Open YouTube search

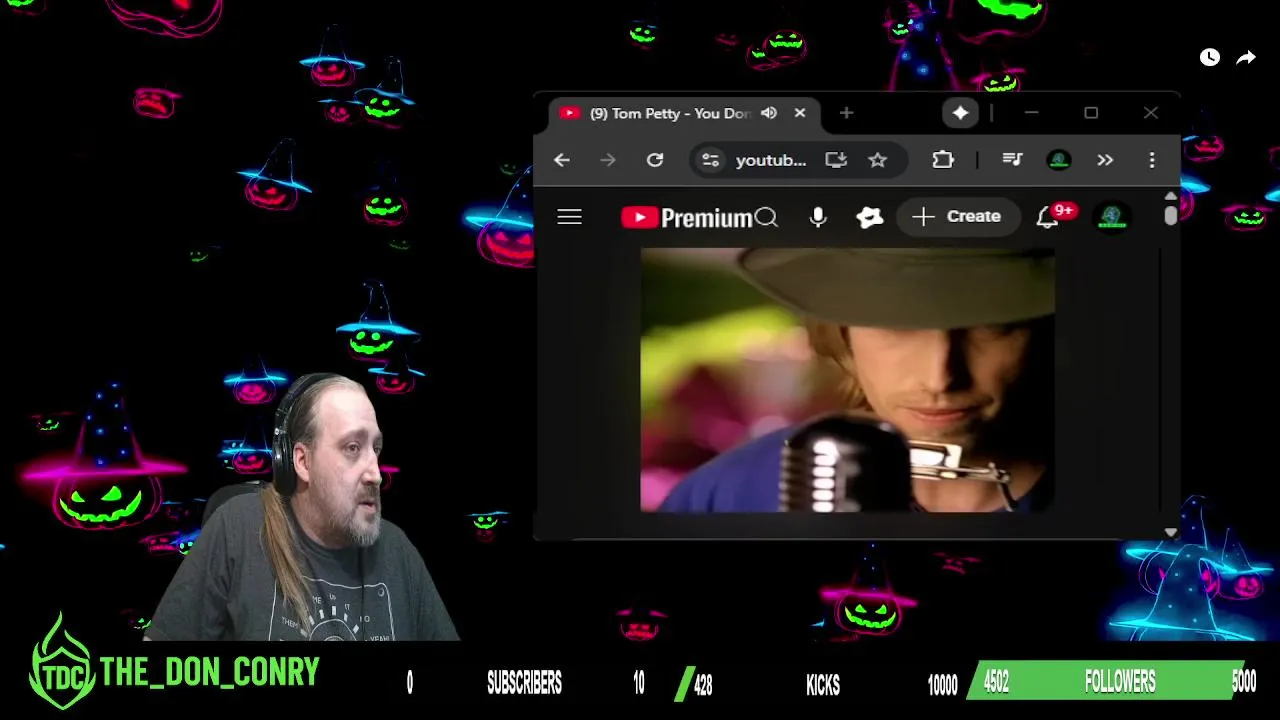(x=766, y=217)
